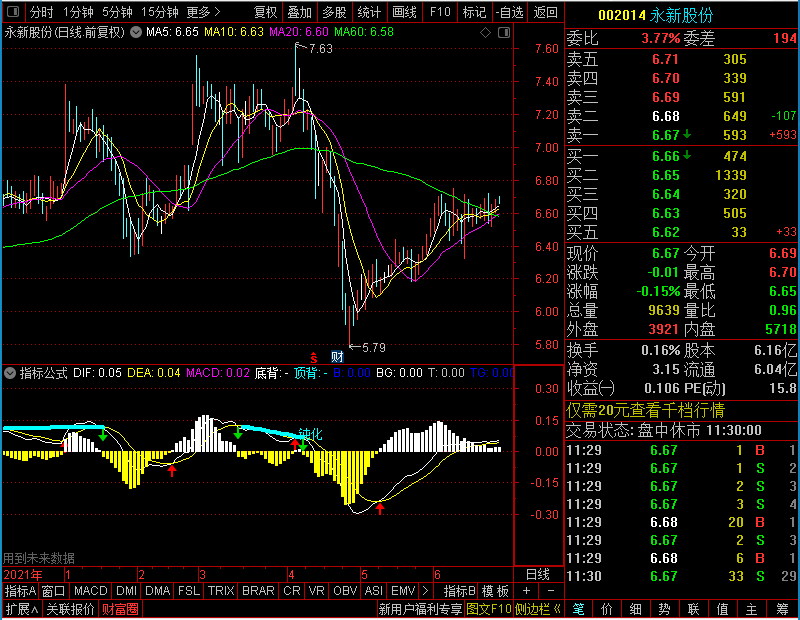Click 返回 to go back
800x620 pixels.
545,12
